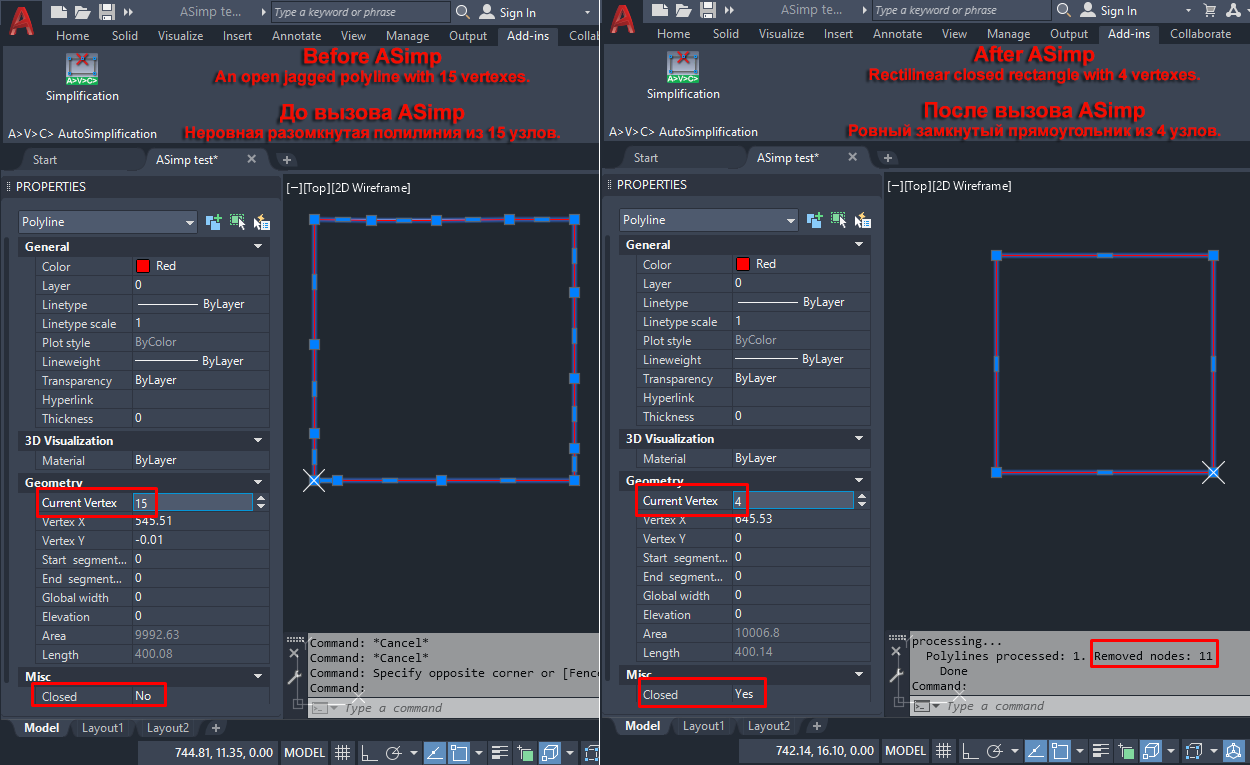1250x765 pixels.
Task: Collapse 3D Visualization section in left Properties
Action: tap(259, 440)
